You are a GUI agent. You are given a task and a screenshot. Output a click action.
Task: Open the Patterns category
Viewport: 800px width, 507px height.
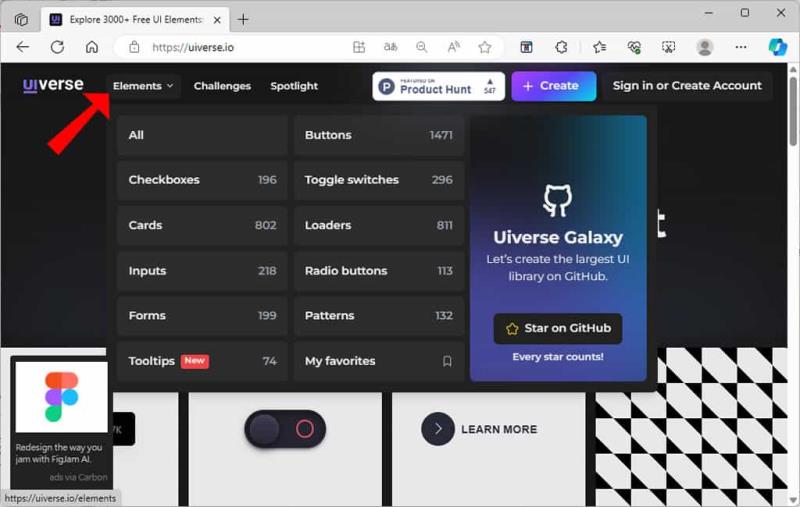pos(379,316)
